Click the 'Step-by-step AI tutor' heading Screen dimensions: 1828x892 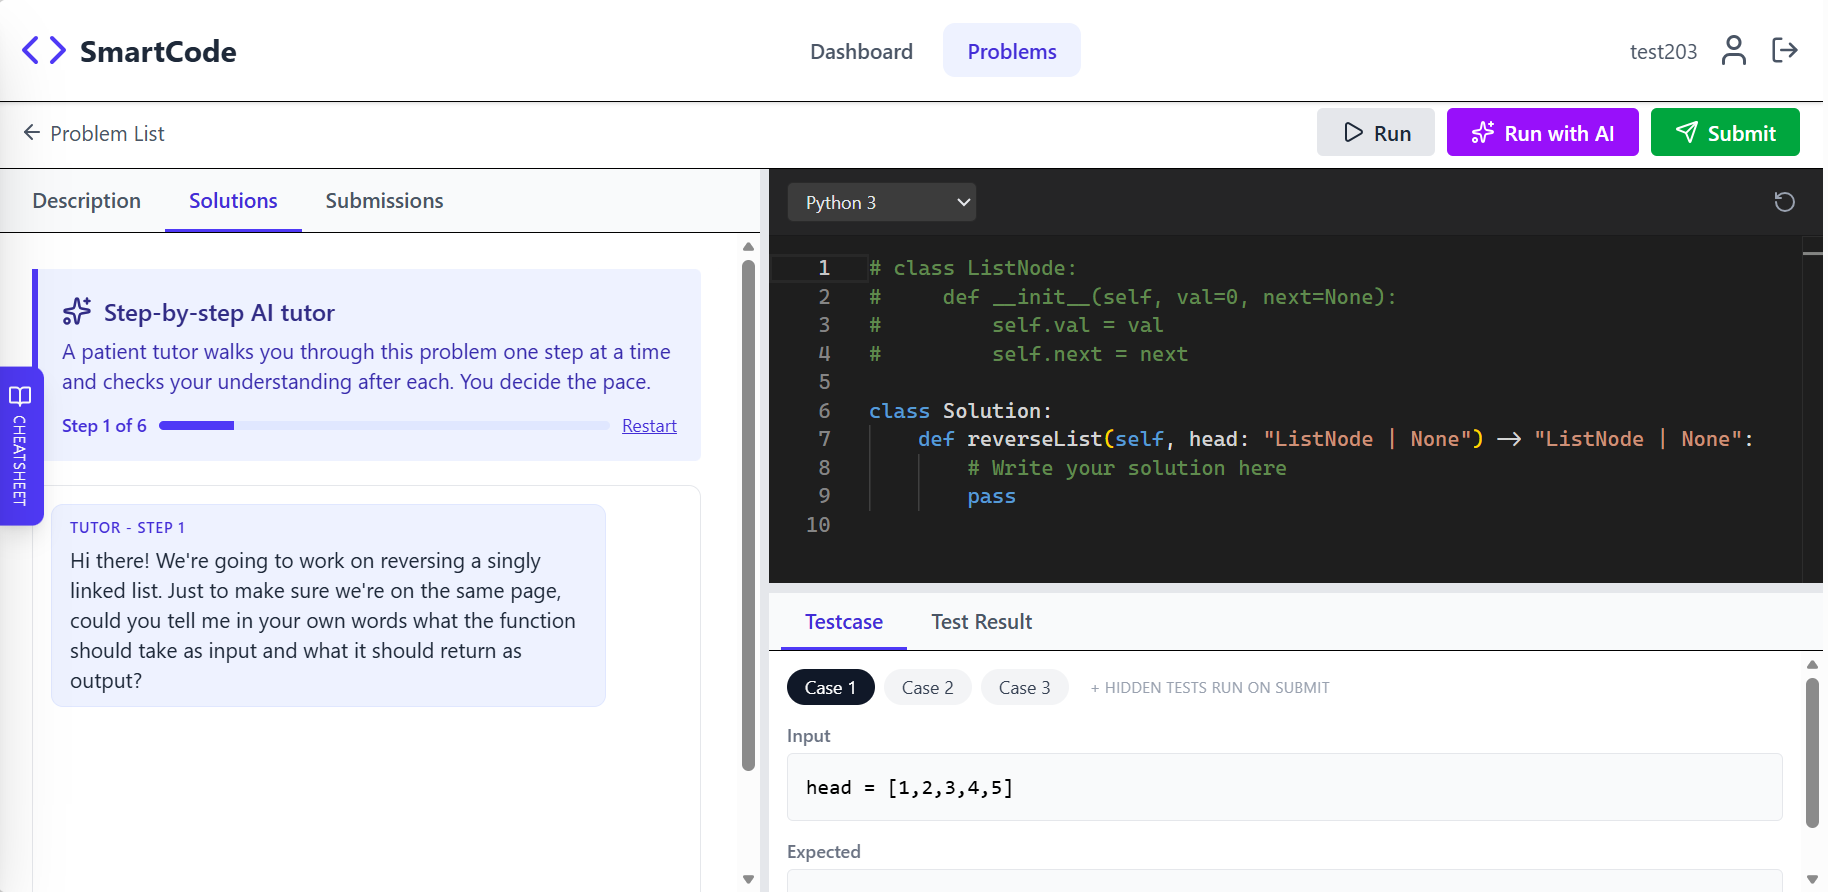pyautogui.click(x=219, y=313)
